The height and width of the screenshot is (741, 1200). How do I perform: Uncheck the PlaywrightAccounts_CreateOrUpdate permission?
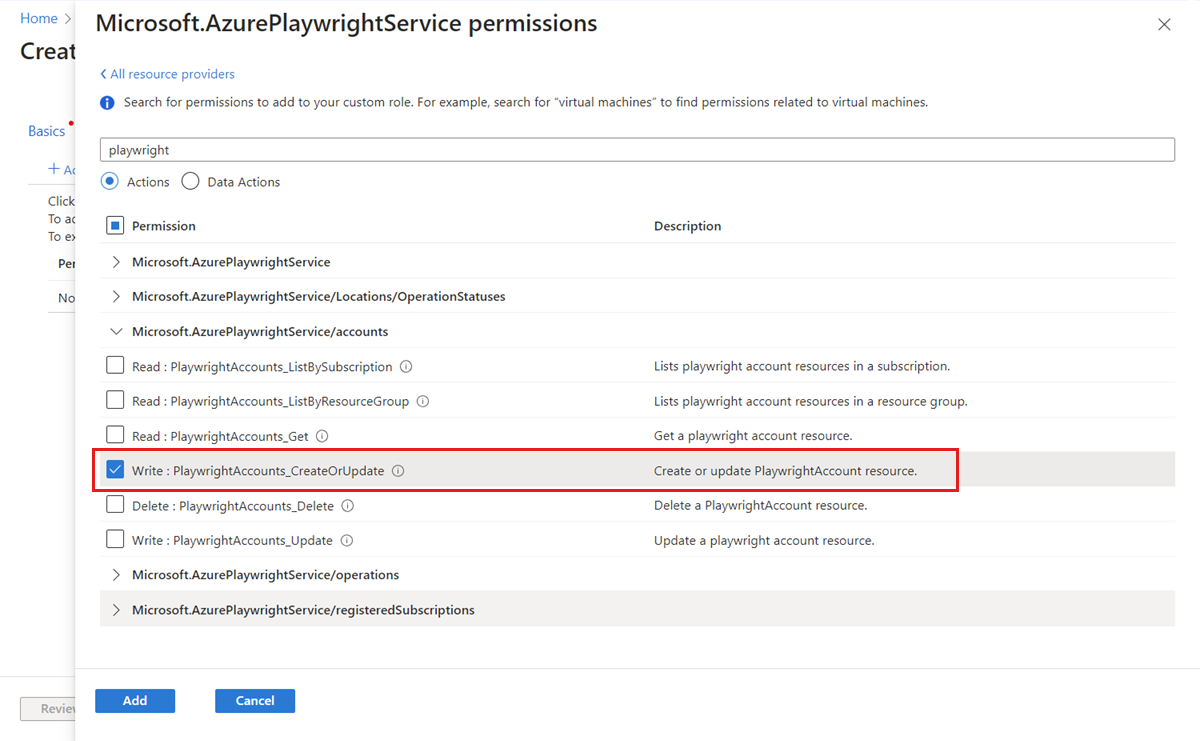[x=115, y=470]
